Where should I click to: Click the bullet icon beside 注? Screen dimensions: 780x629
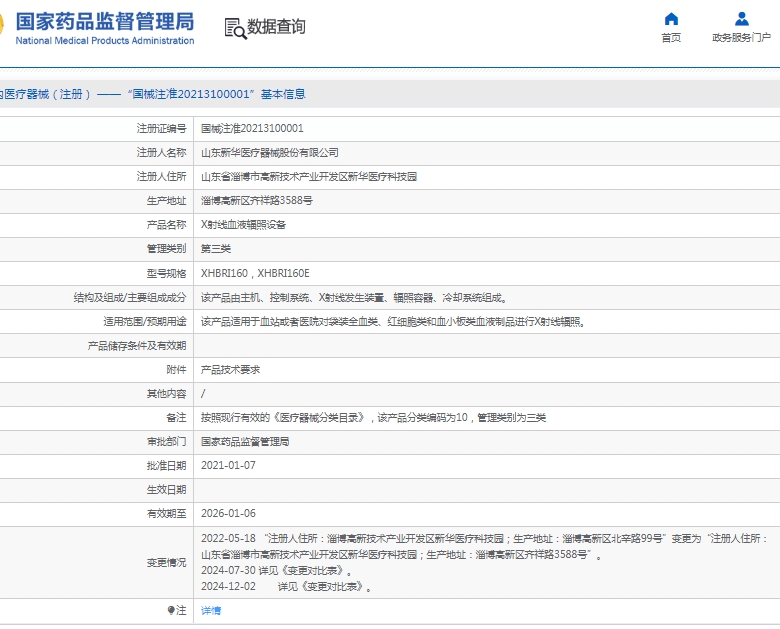click(x=171, y=610)
